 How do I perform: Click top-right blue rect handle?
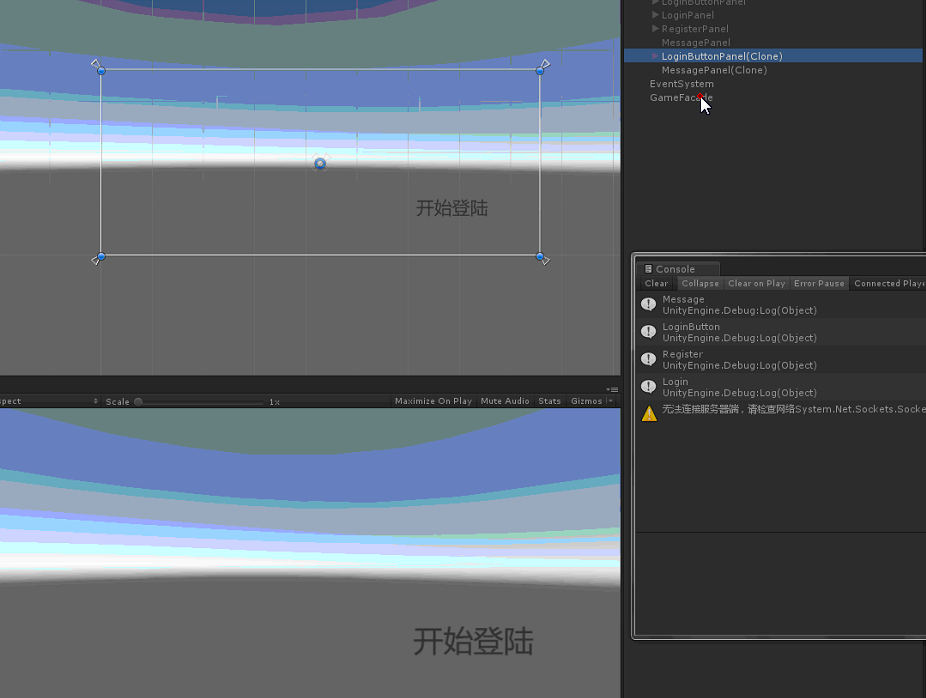coord(540,71)
